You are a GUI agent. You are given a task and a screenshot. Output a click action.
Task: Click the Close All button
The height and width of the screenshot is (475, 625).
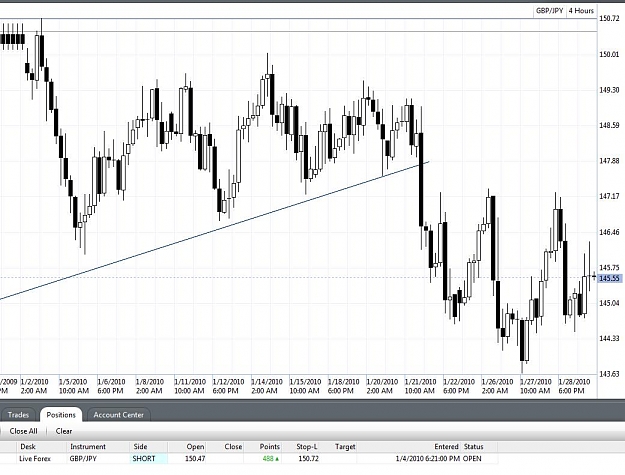(24, 431)
